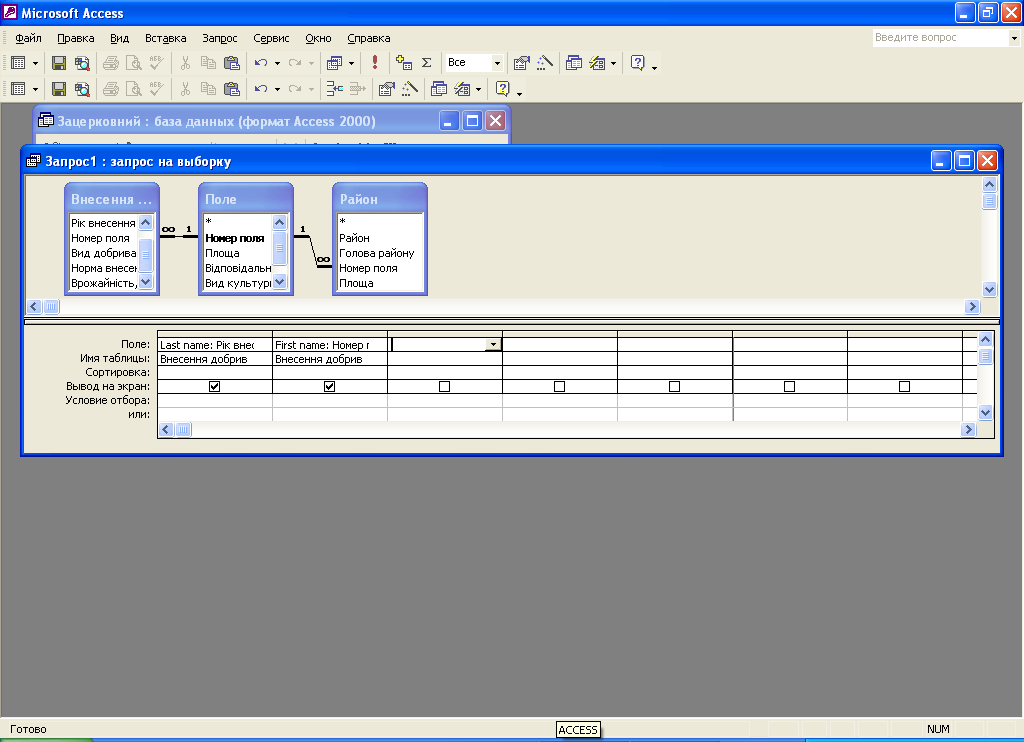Click the Insert Rows icon in the lower toolbar
This screenshot has height=742, width=1024.
pyautogui.click(x=335, y=89)
